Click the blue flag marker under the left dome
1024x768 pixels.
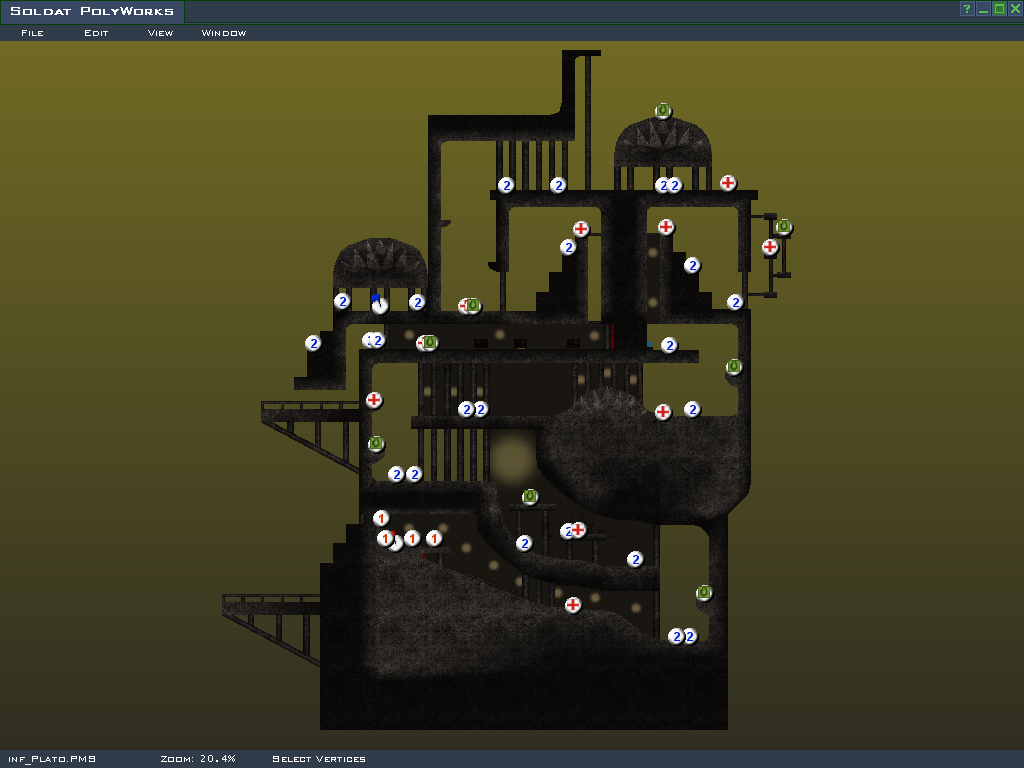pos(378,304)
